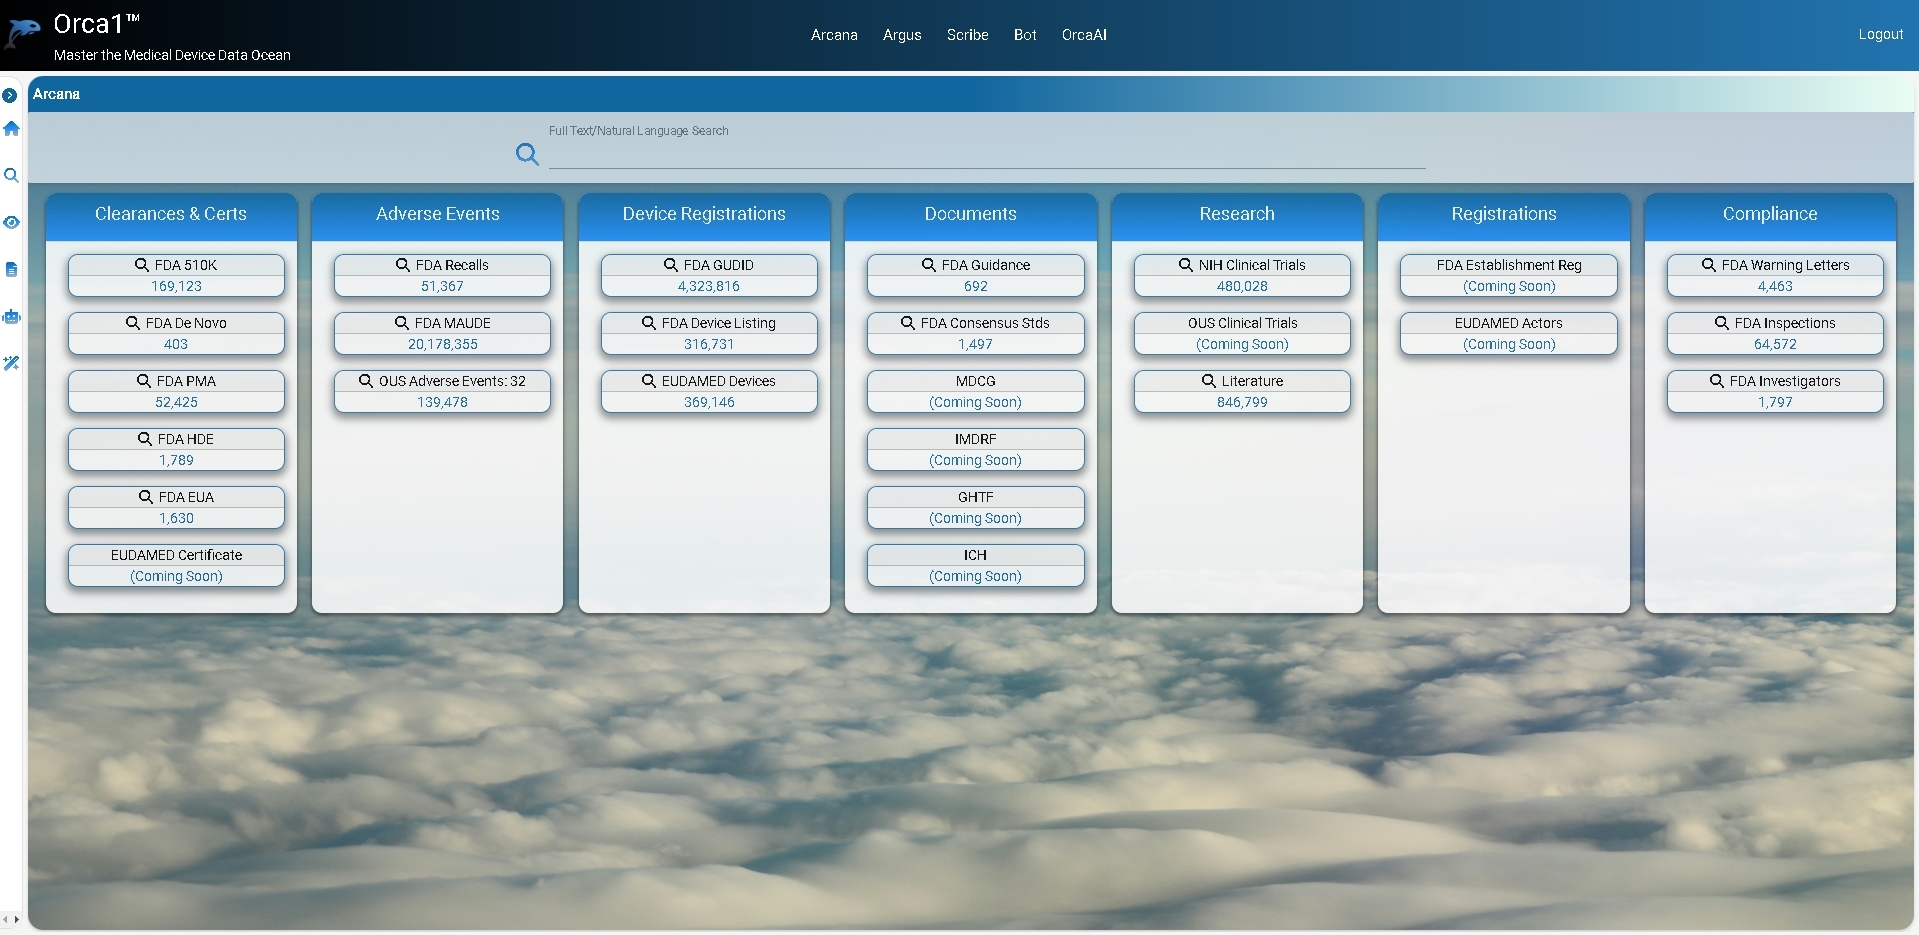Expand the left sidebar with chevron icon
Image resolution: width=1919 pixels, height=935 pixels.
10,96
